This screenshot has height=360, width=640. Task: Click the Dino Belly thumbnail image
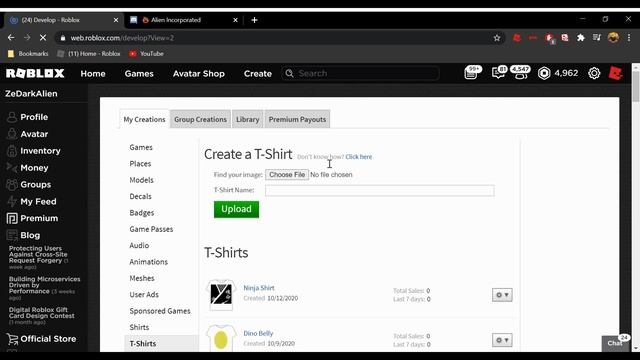coord(221,338)
